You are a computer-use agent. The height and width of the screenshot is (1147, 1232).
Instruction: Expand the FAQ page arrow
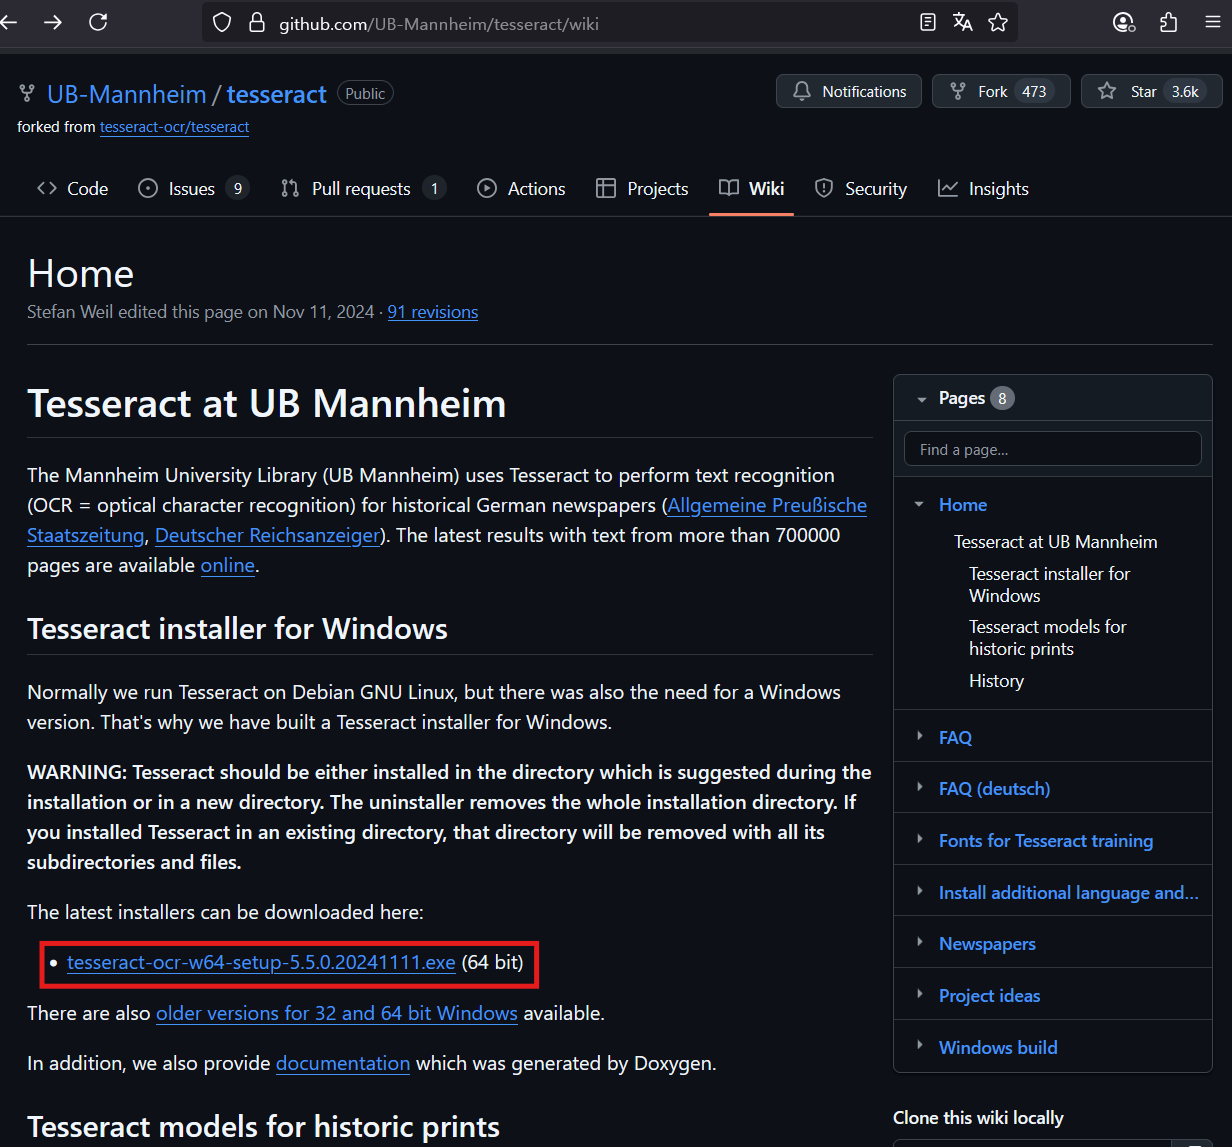tap(920, 736)
